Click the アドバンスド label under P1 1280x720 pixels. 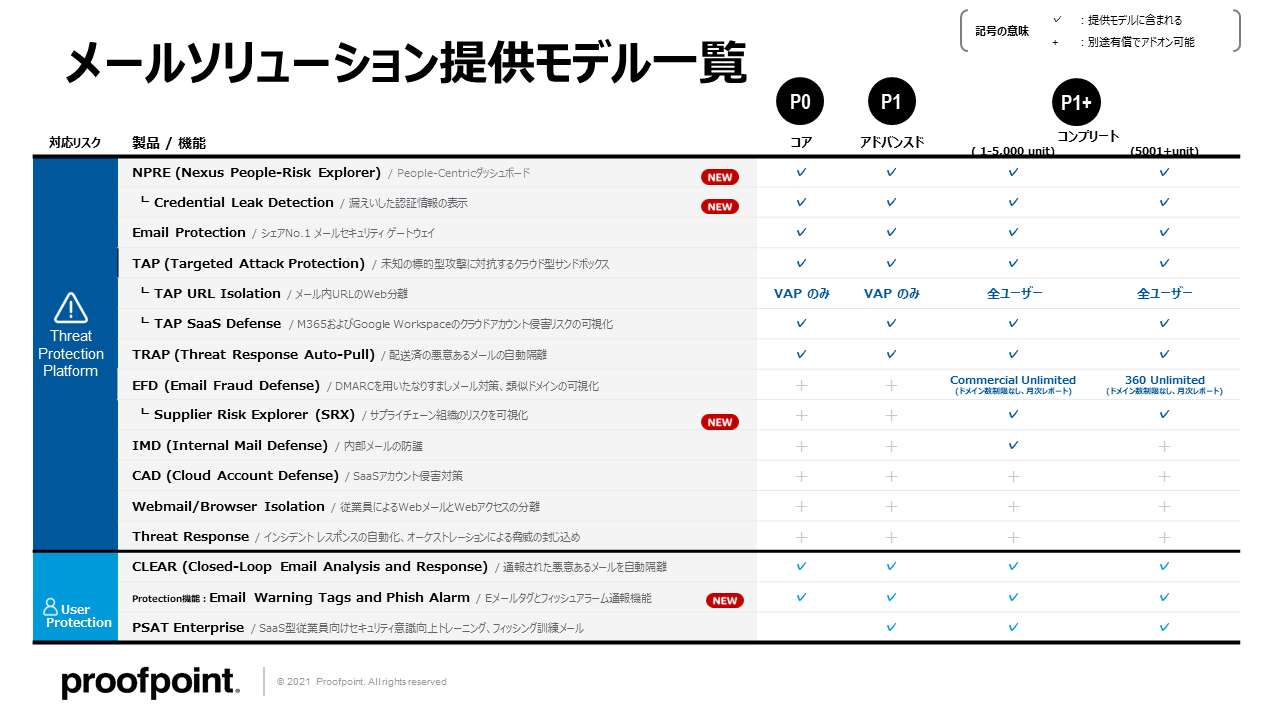[x=892, y=142]
